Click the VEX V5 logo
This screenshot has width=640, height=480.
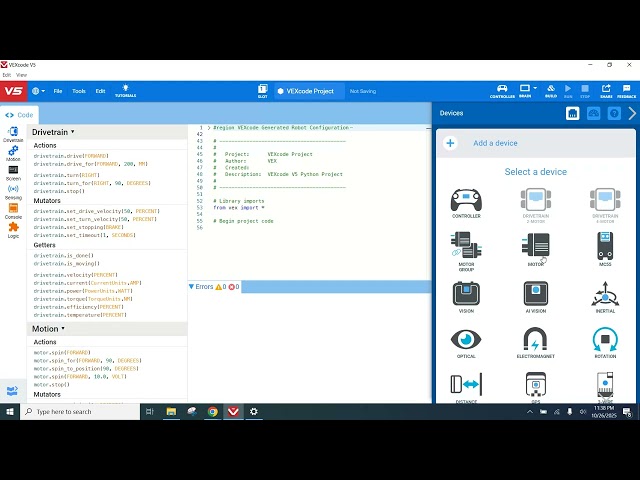[13, 91]
